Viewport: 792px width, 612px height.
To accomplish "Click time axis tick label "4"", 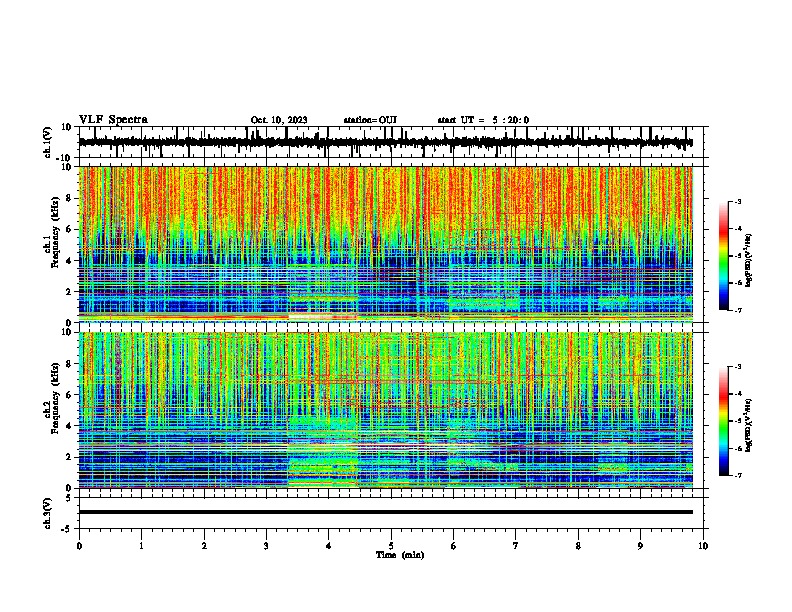I will coord(329,546).
